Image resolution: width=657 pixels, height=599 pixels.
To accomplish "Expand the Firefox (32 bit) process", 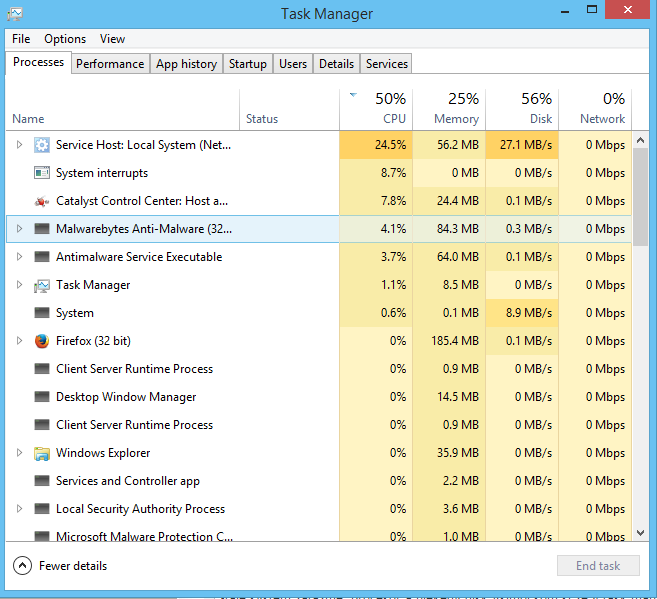I will 19,341.
